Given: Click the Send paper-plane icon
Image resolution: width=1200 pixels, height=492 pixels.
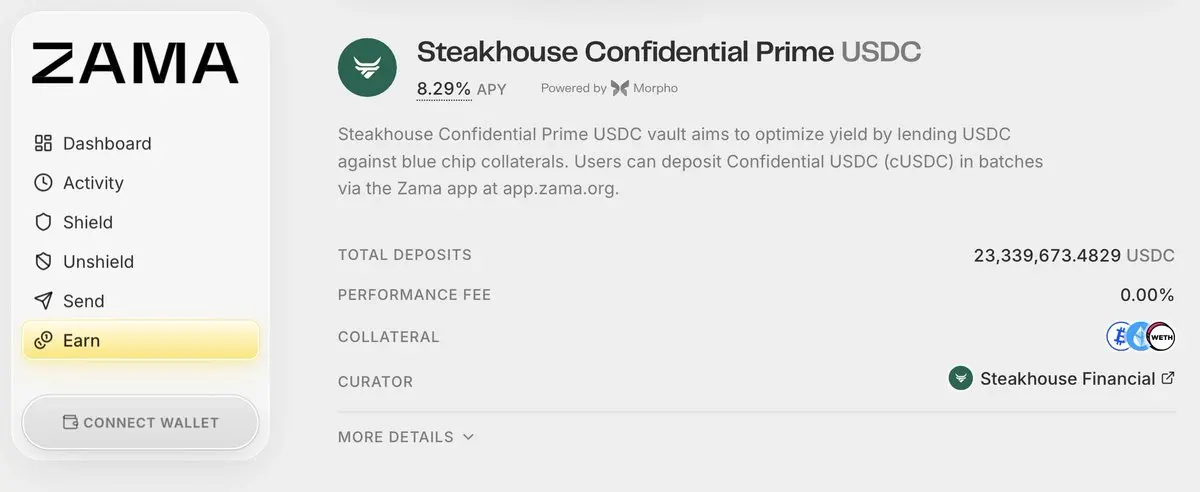Looking at the screenshot, I should (43, 301).
